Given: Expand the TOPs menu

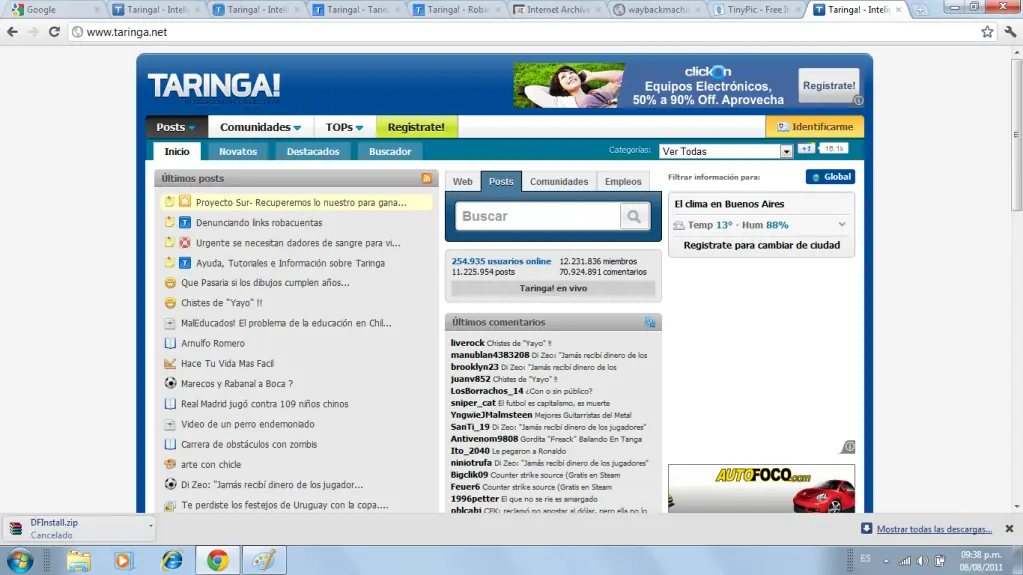Looking at the screenshot, I should (344, 127).
